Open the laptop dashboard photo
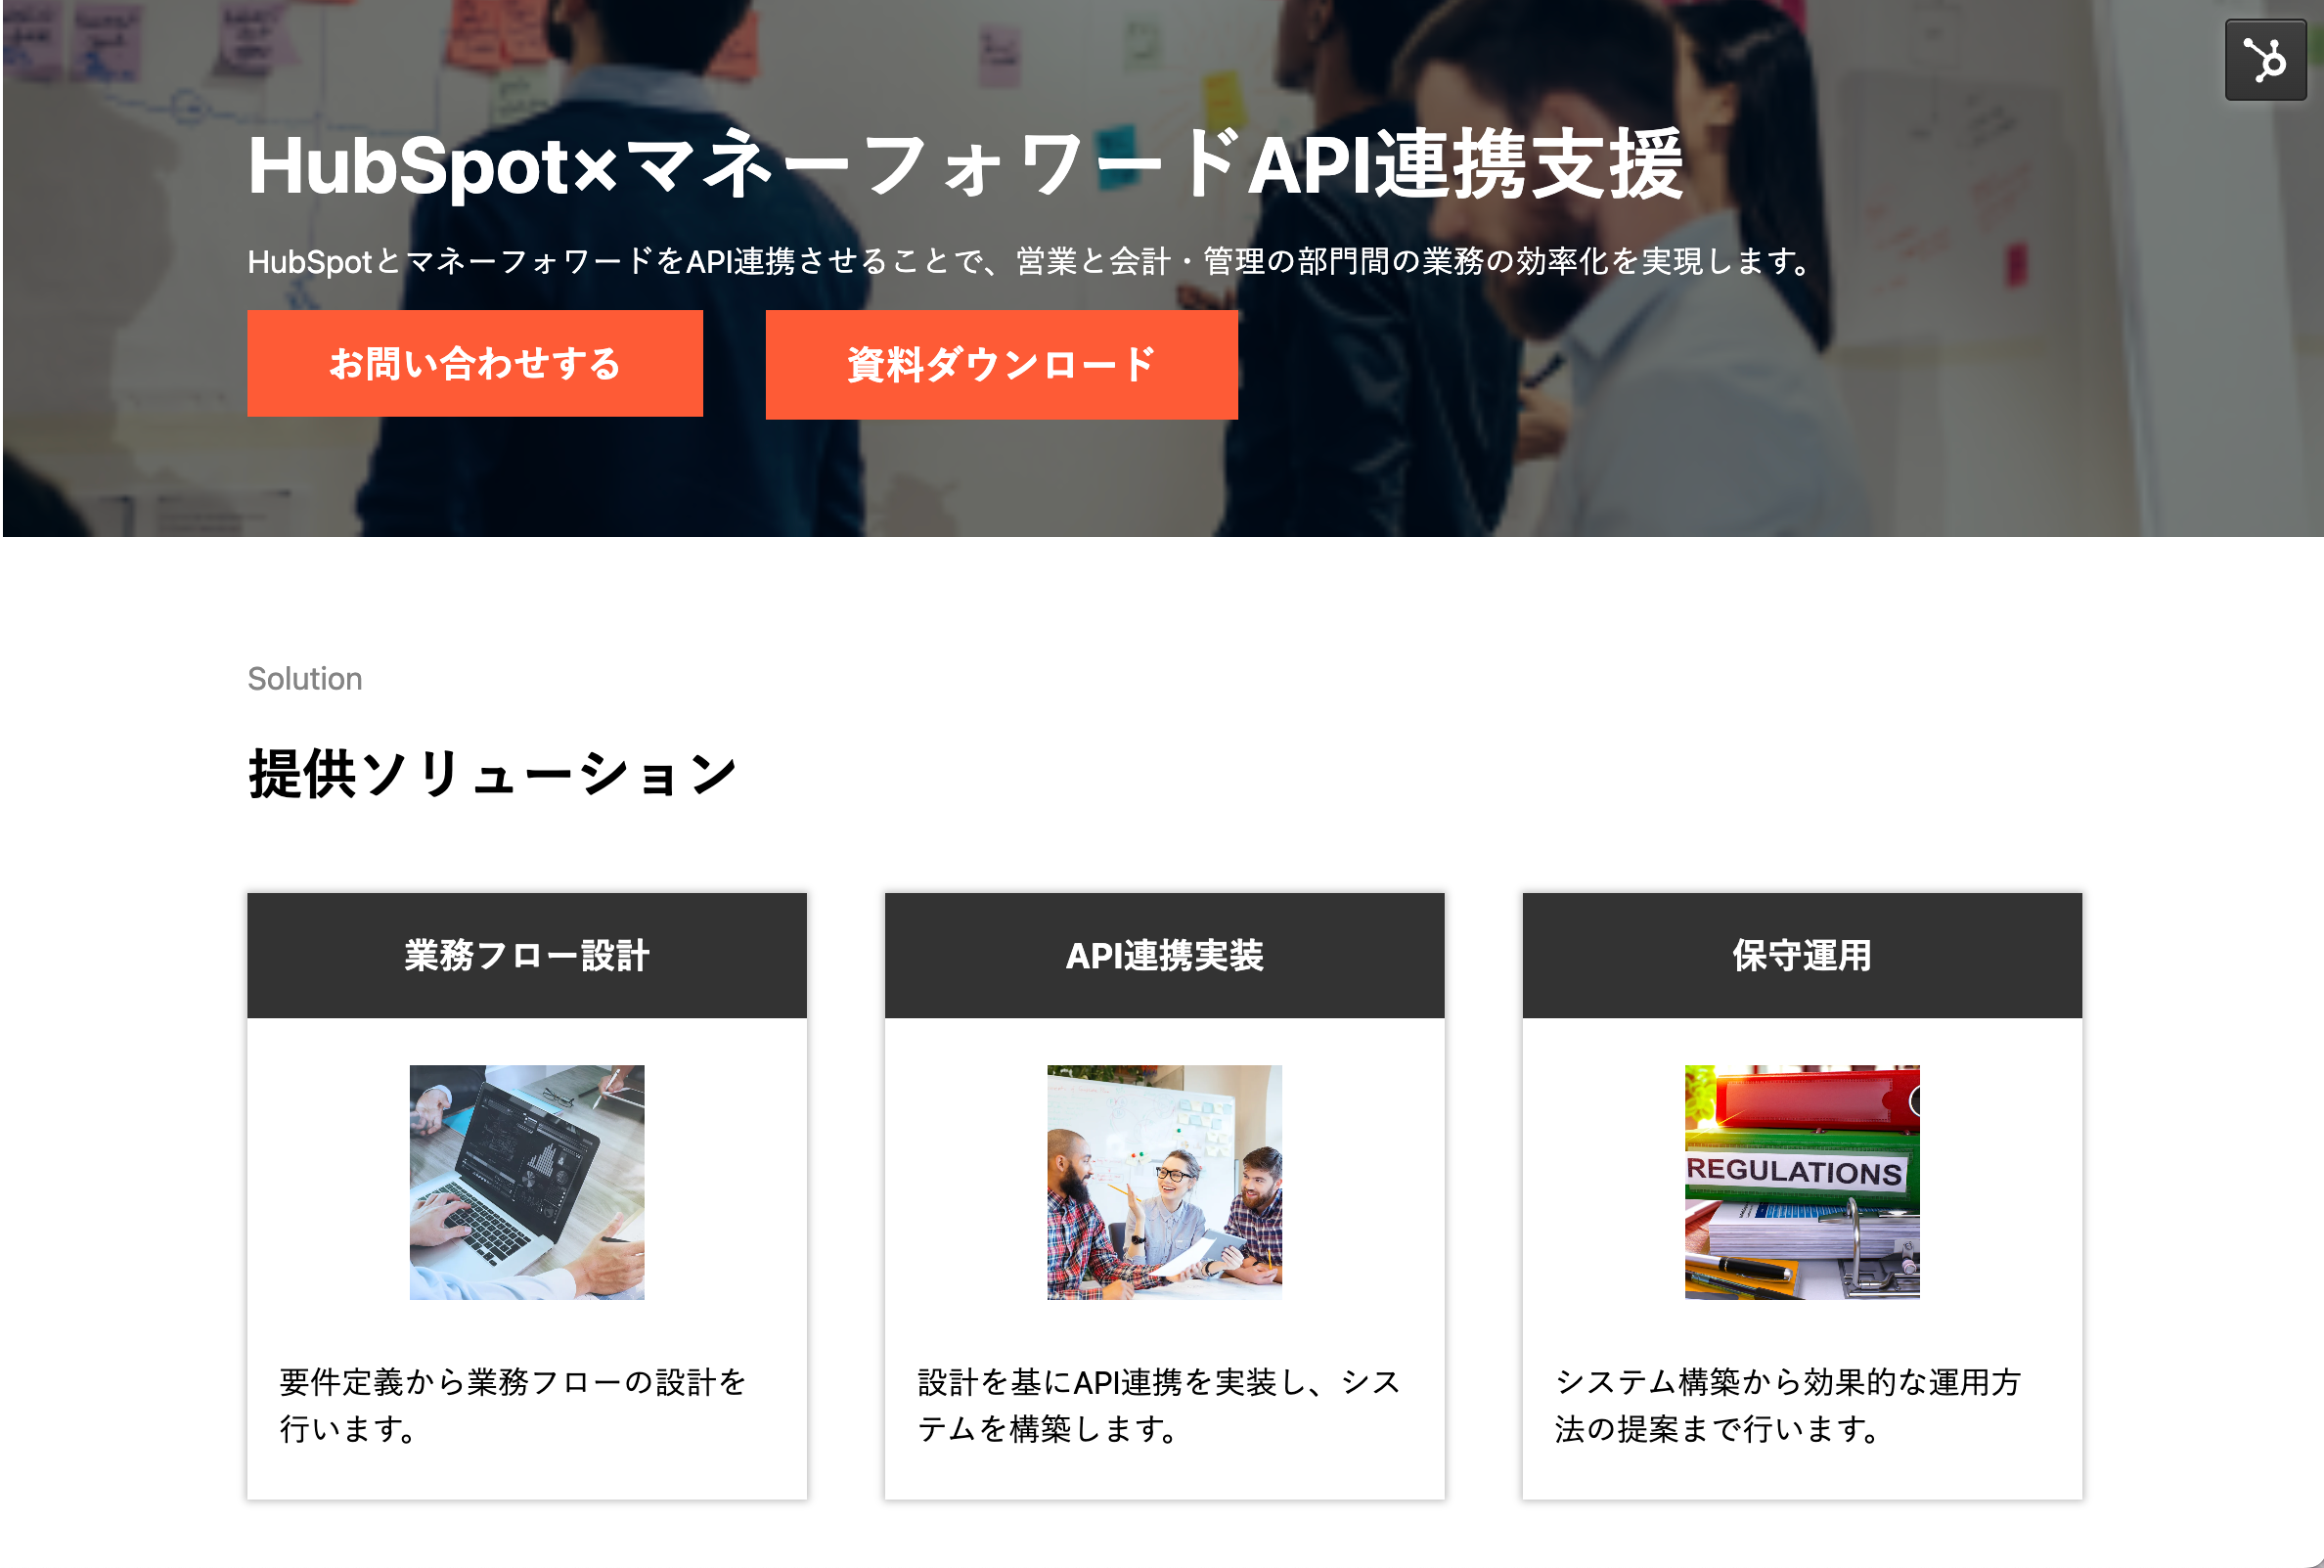Screen dimensions: 2324x1568 [527, 1182]
